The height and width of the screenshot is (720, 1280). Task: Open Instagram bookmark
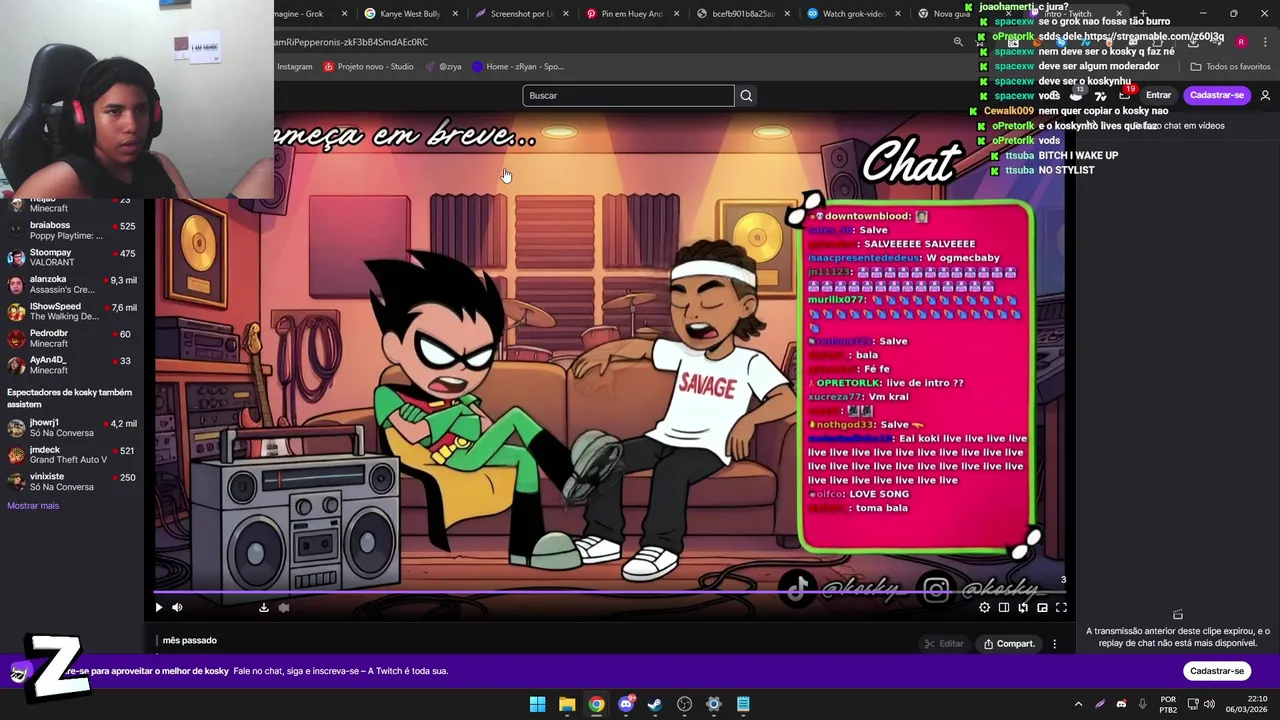pos(294,67)
